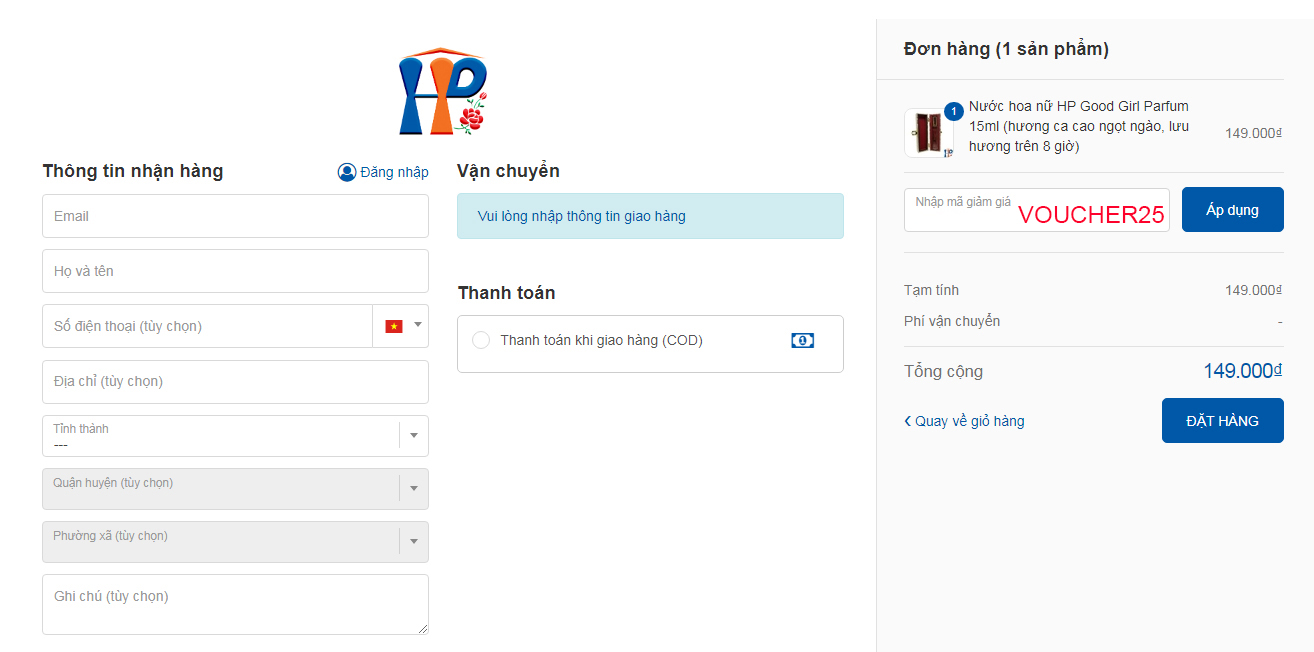The image size is (1314, 652).
Task: Select Thanh toán khi giao hàng radio
Action: tap(481, 340)
